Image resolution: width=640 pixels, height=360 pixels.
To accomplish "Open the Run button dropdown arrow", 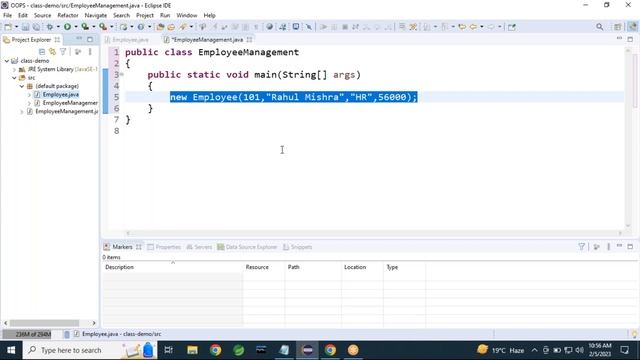I will pos(76,27).
